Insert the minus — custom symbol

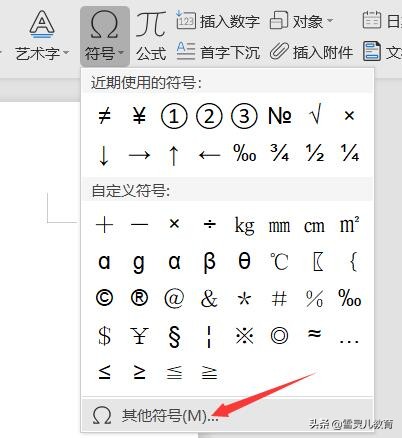[x=139, y=224]
